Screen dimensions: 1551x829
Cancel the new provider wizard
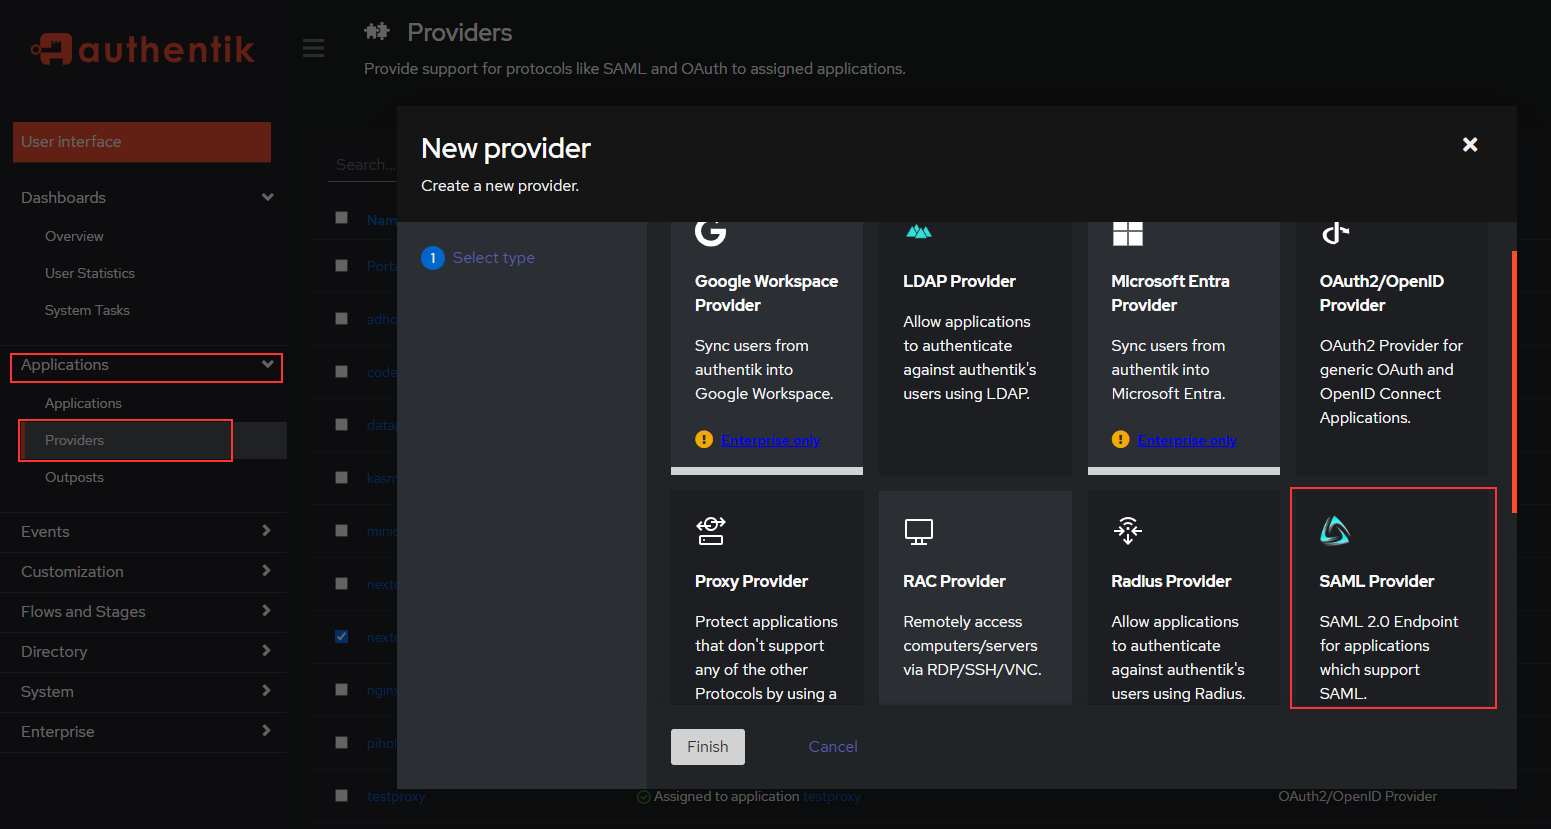[x=833, y=747]
